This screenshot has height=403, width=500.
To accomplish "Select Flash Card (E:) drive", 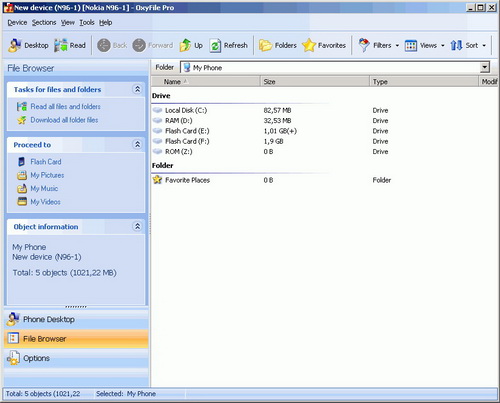I will point(187,131).
